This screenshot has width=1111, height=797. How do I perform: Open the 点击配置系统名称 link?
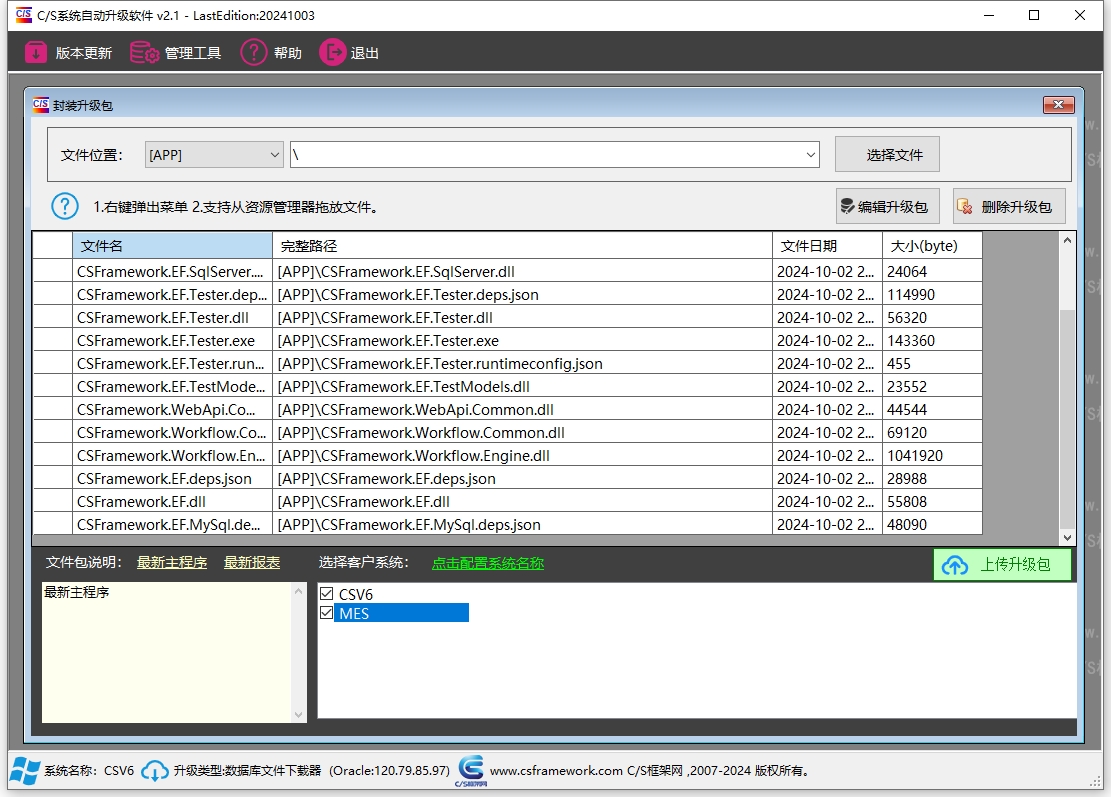tap(487, 563)
